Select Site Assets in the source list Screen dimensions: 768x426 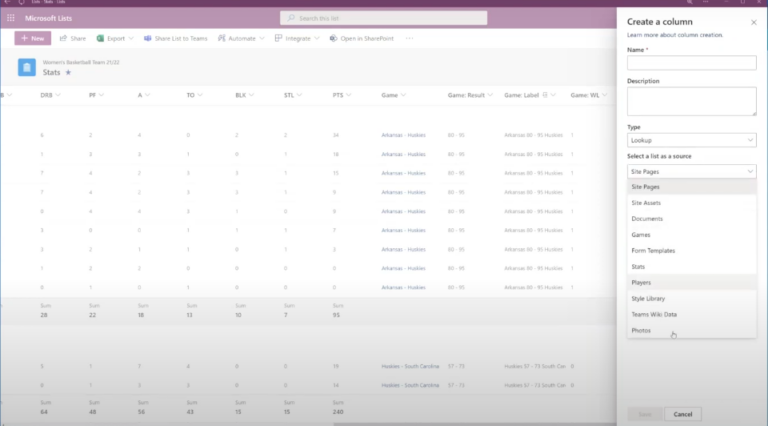692,203
